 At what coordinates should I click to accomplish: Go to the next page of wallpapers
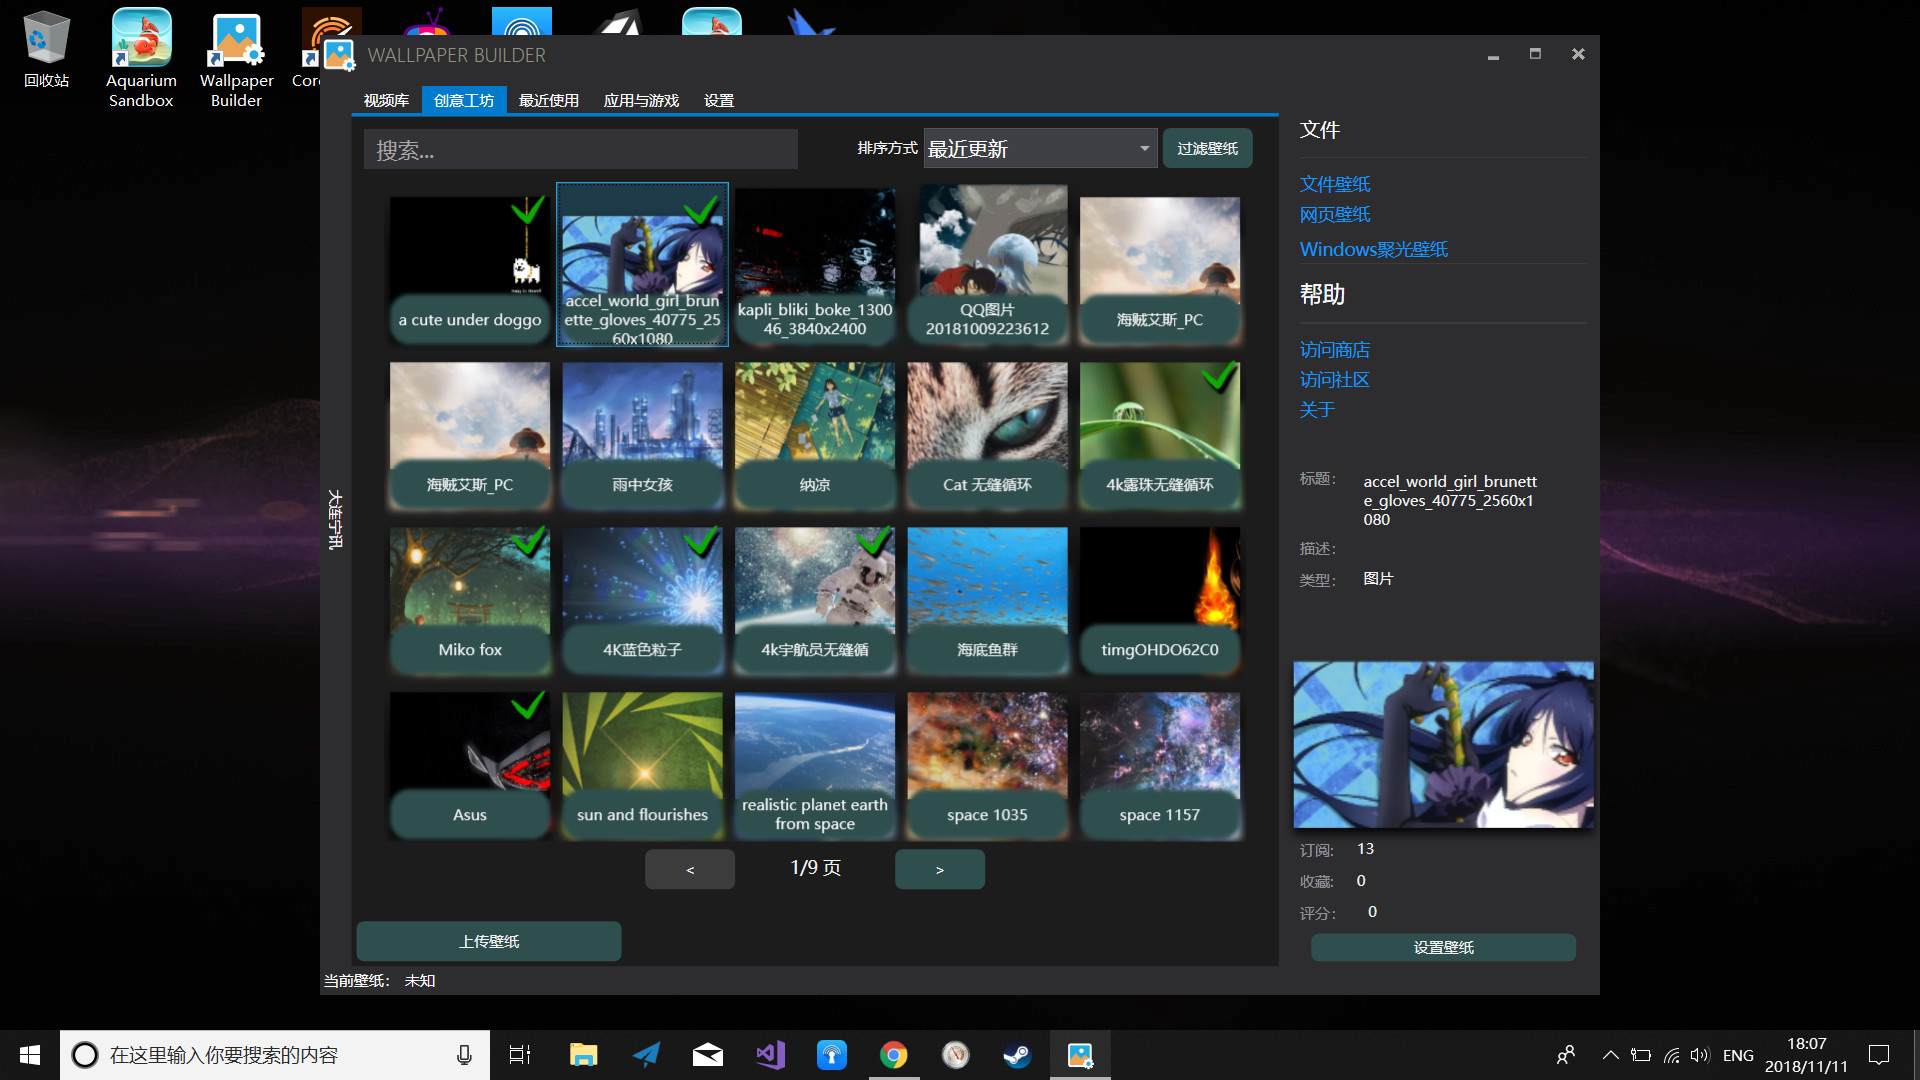(939, 869)
